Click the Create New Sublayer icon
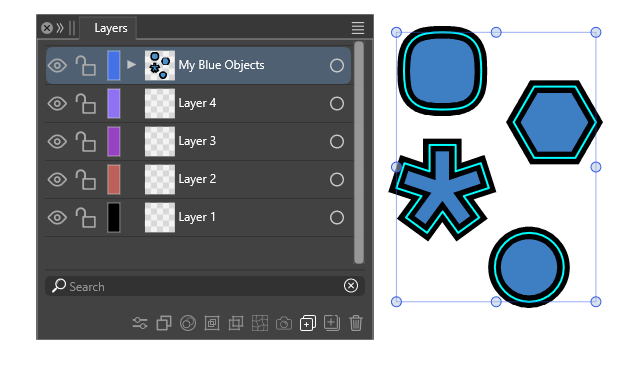Screen dimensions: 630x365 click(308, 323)
